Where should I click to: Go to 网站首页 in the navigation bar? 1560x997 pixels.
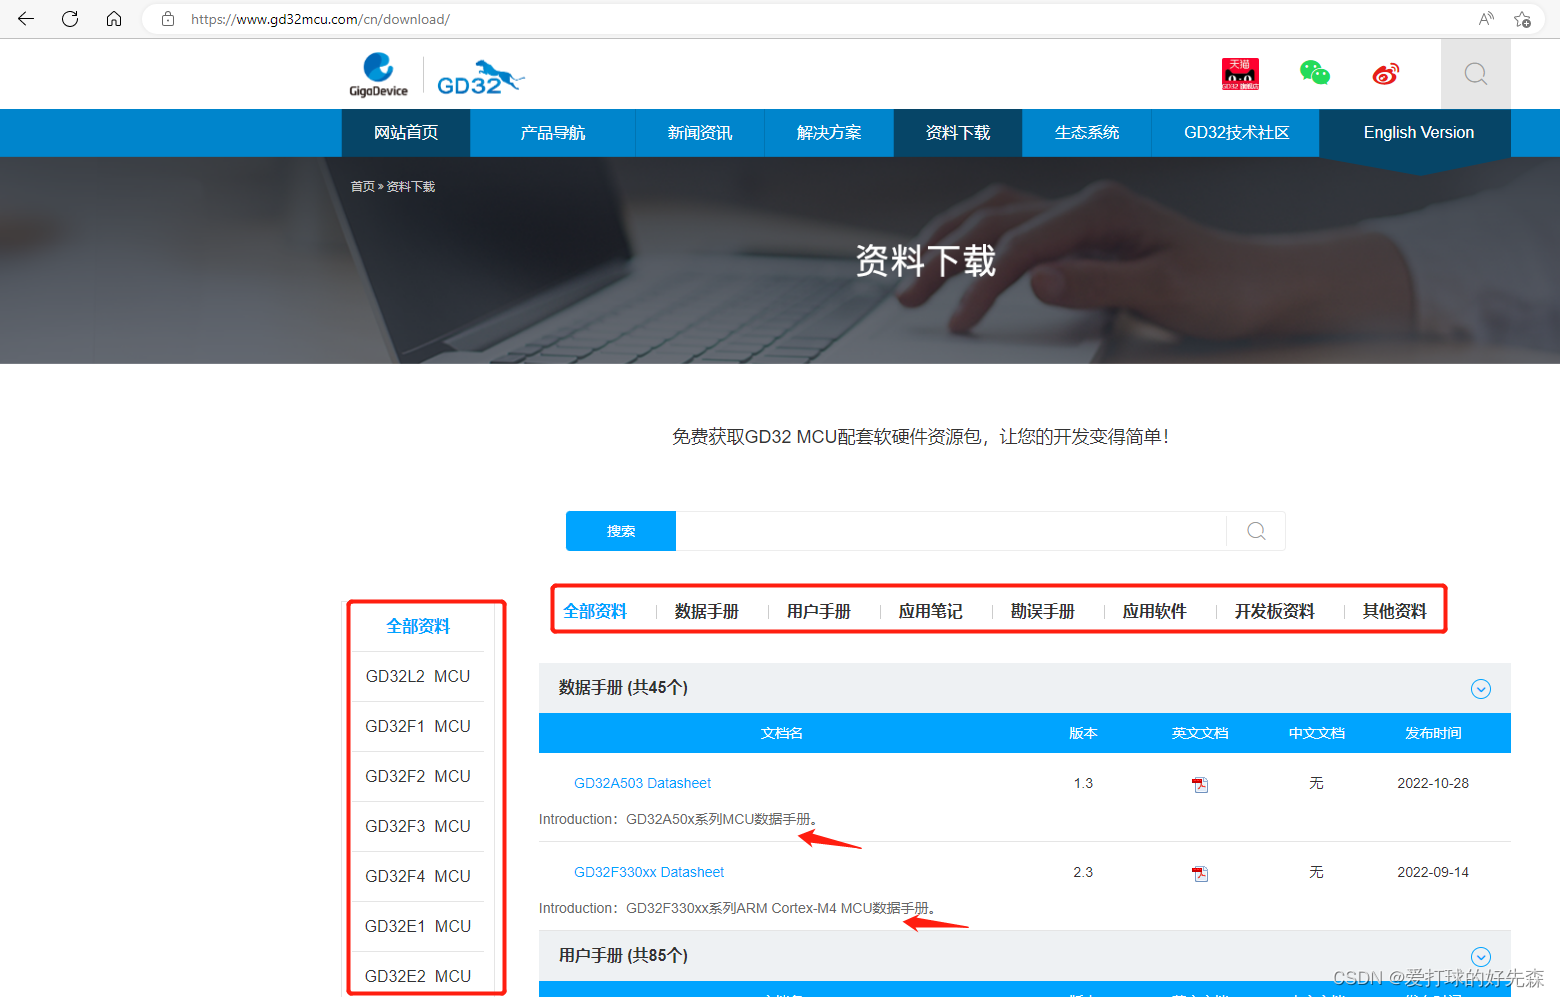tap(406, 133)
